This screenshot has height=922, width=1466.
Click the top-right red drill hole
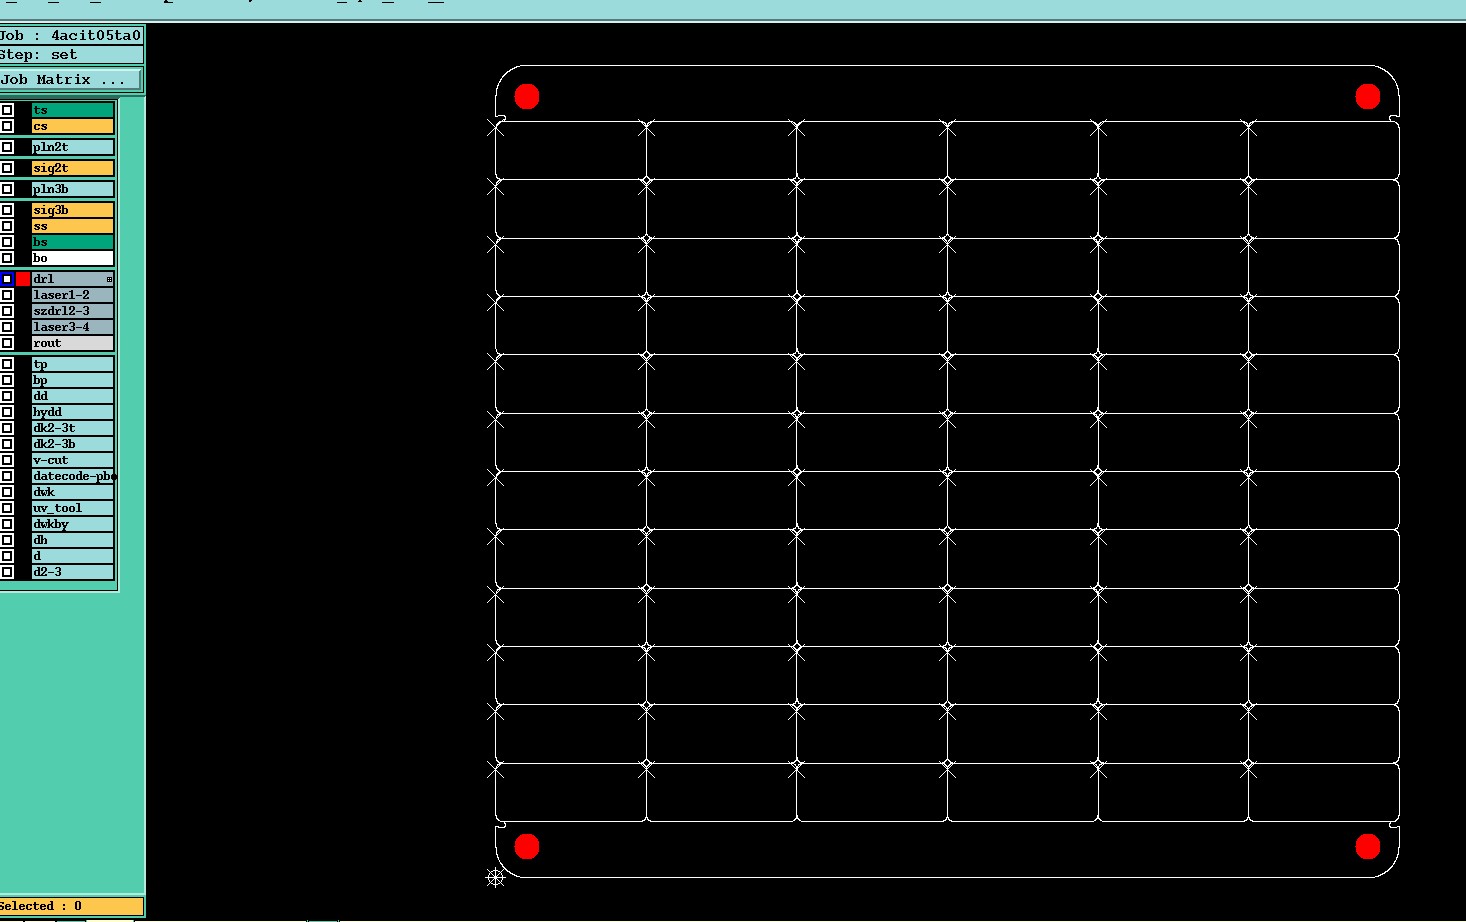click(x=1368, y=96)
